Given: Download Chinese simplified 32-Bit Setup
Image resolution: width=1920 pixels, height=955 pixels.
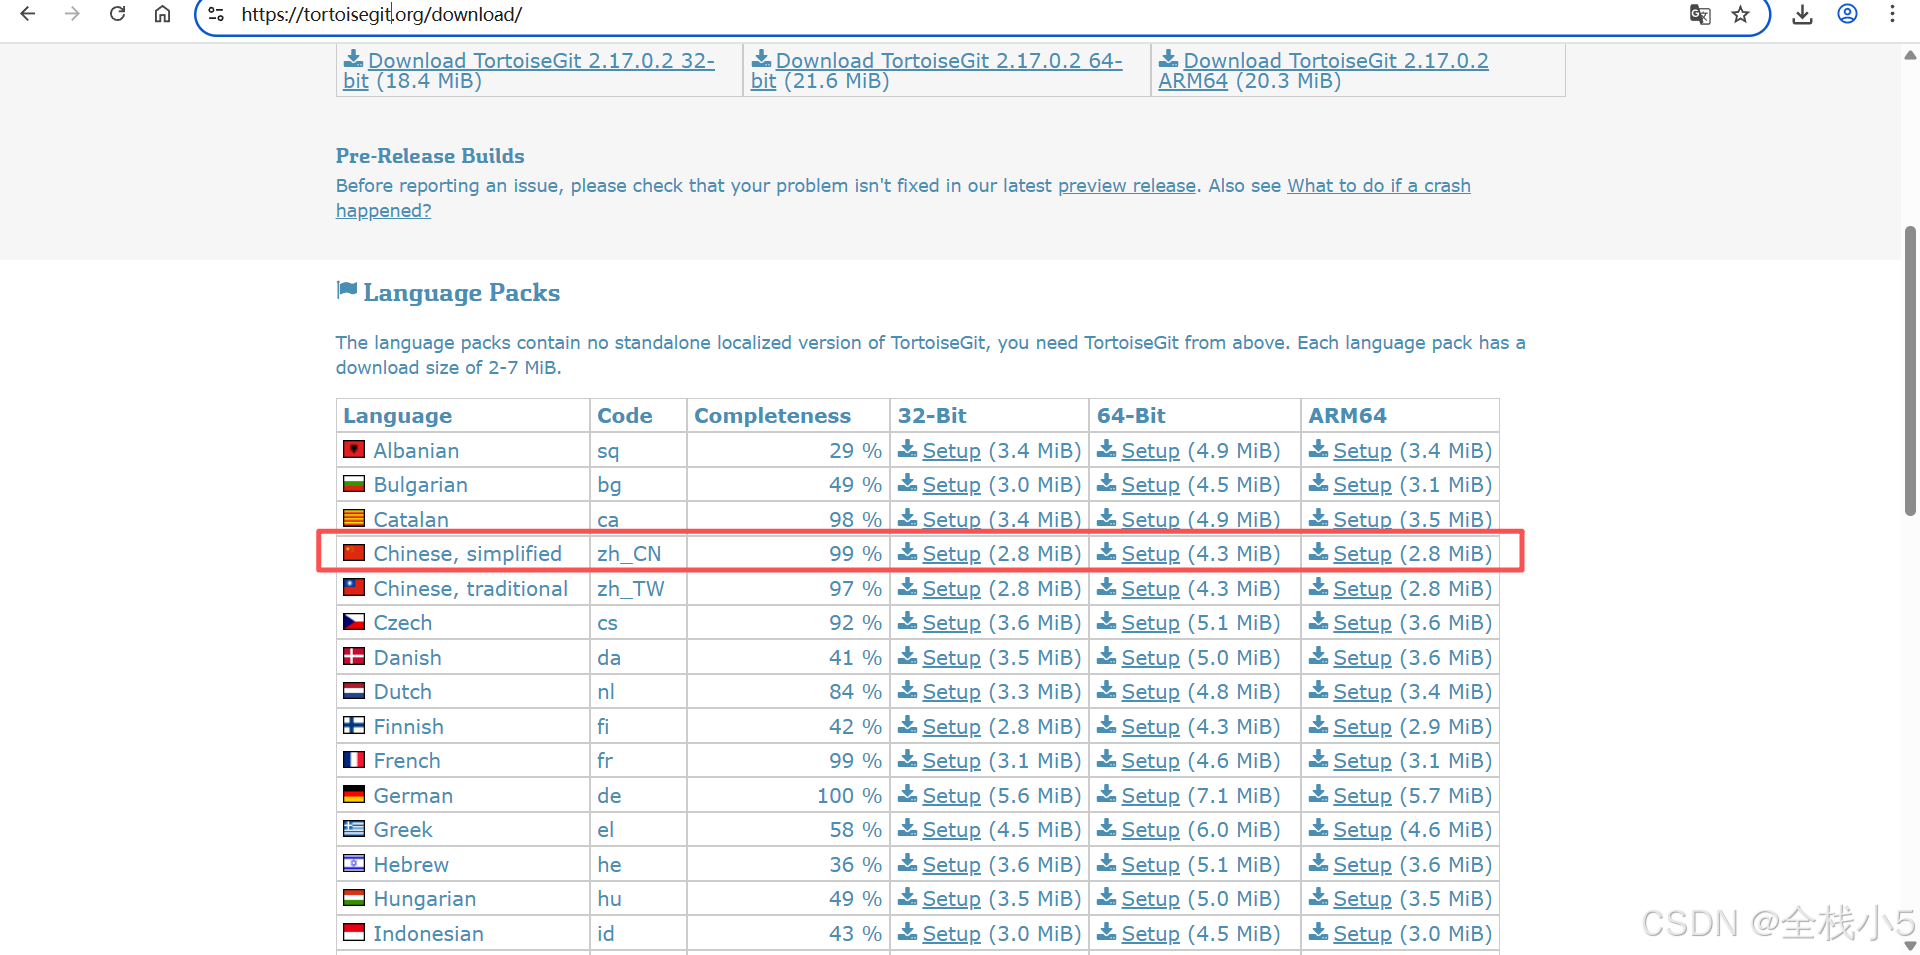Looking at the screenshot, I should pos(951,554).
